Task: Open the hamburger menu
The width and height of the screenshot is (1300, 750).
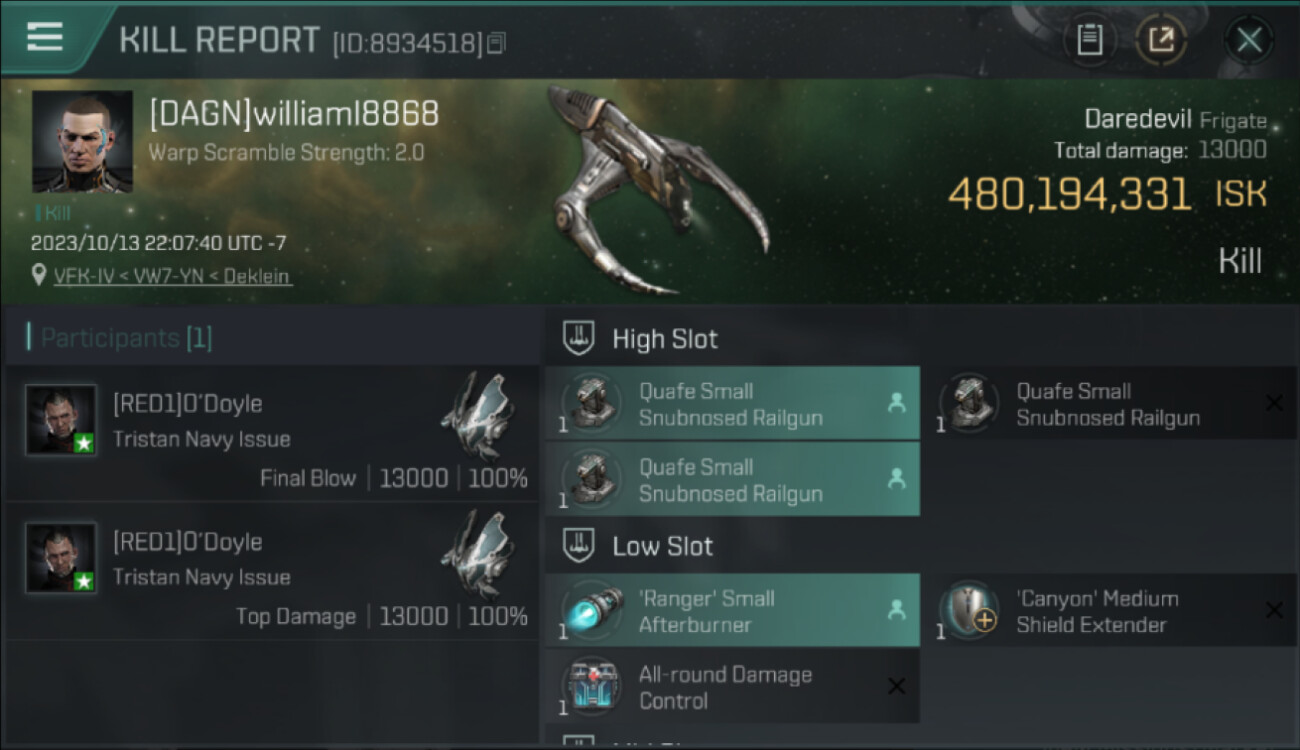Action: 45,37
